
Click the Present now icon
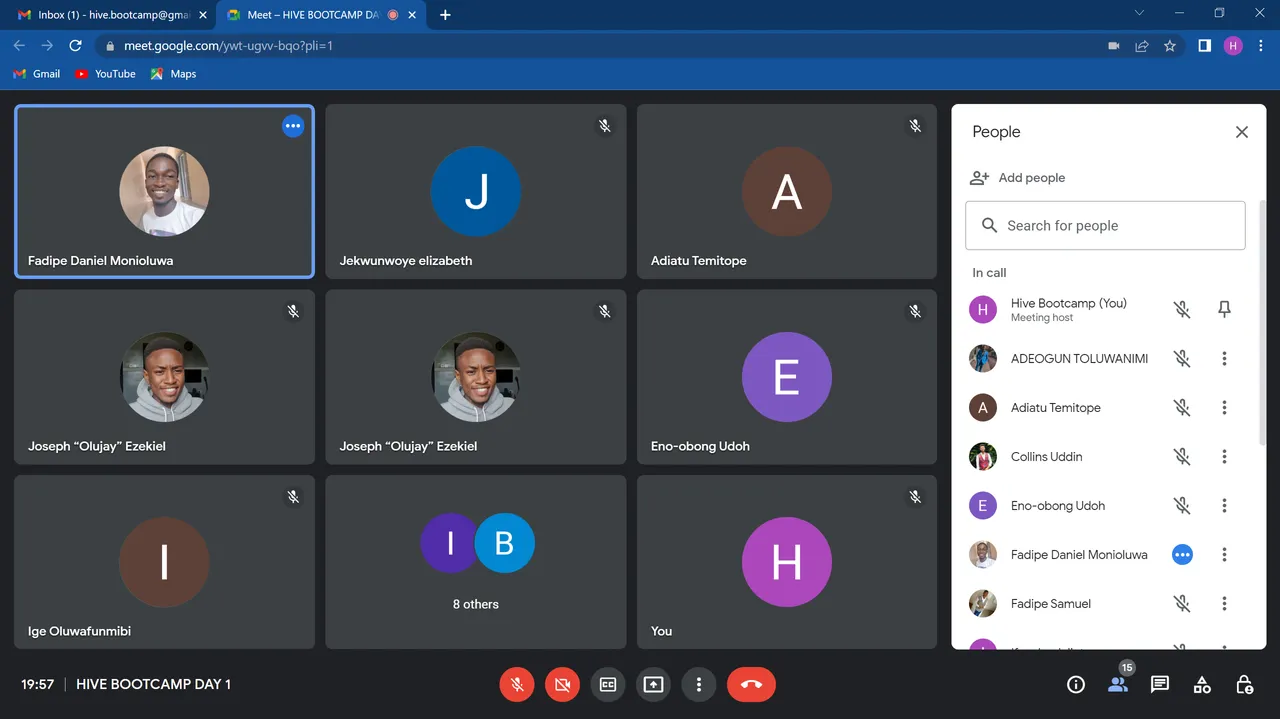pyautogui.click(x=653, y=685)
